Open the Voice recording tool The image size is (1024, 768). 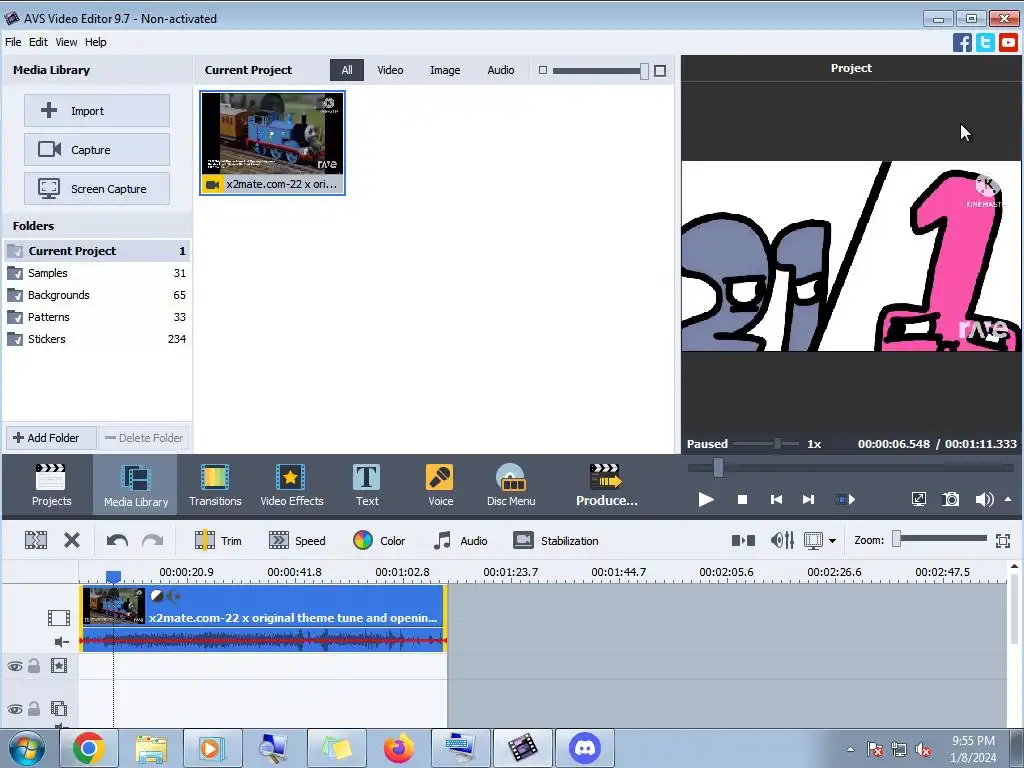440,485
